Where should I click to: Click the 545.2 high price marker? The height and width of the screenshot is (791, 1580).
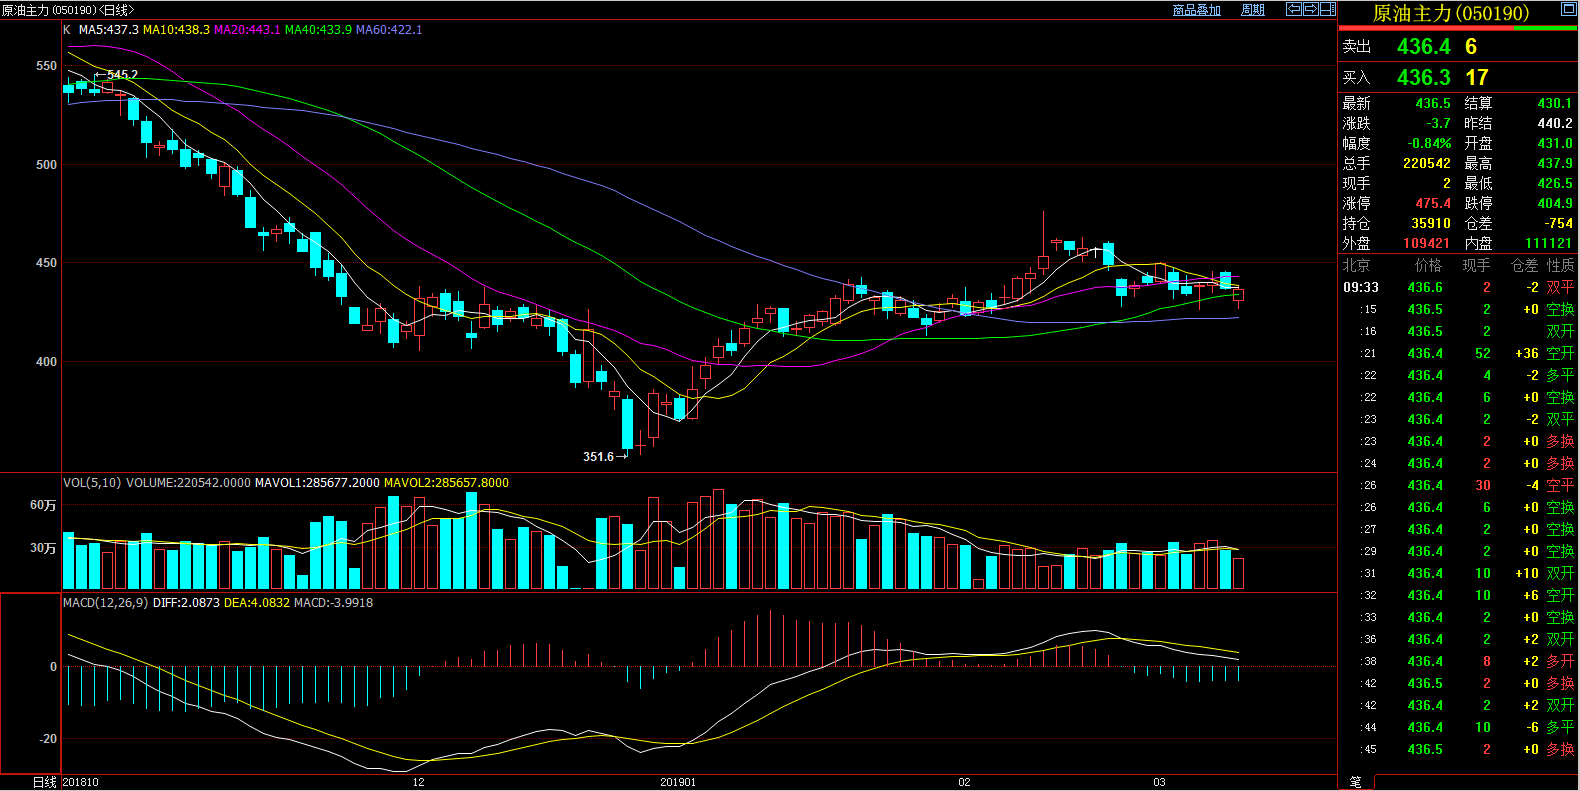tap(123, 75)
